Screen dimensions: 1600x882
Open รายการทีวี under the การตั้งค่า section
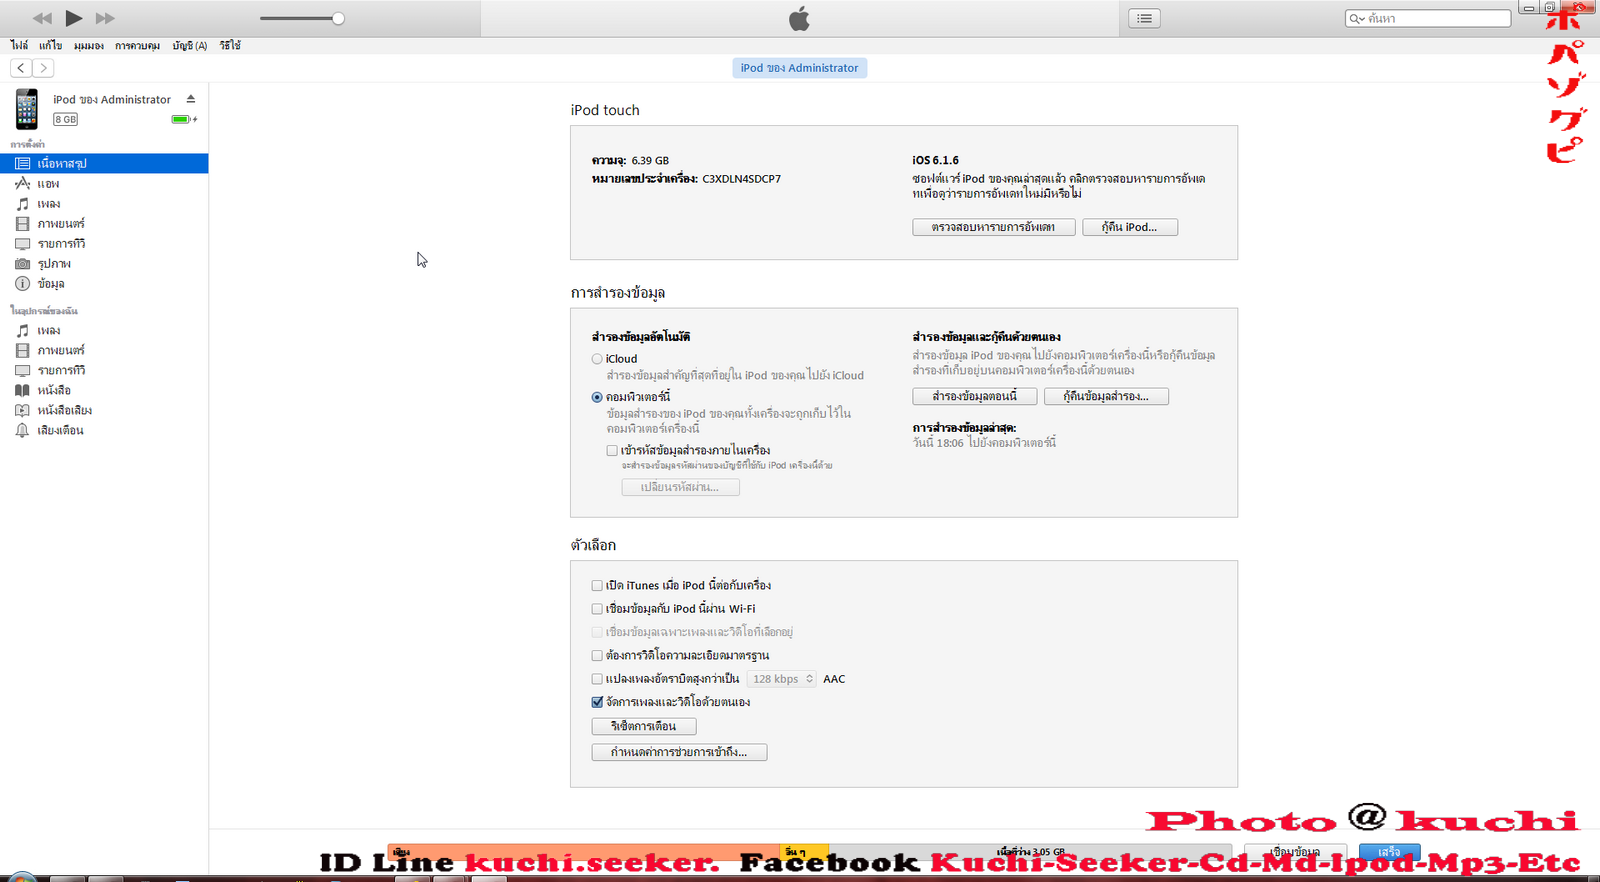[x=104, y=244]
